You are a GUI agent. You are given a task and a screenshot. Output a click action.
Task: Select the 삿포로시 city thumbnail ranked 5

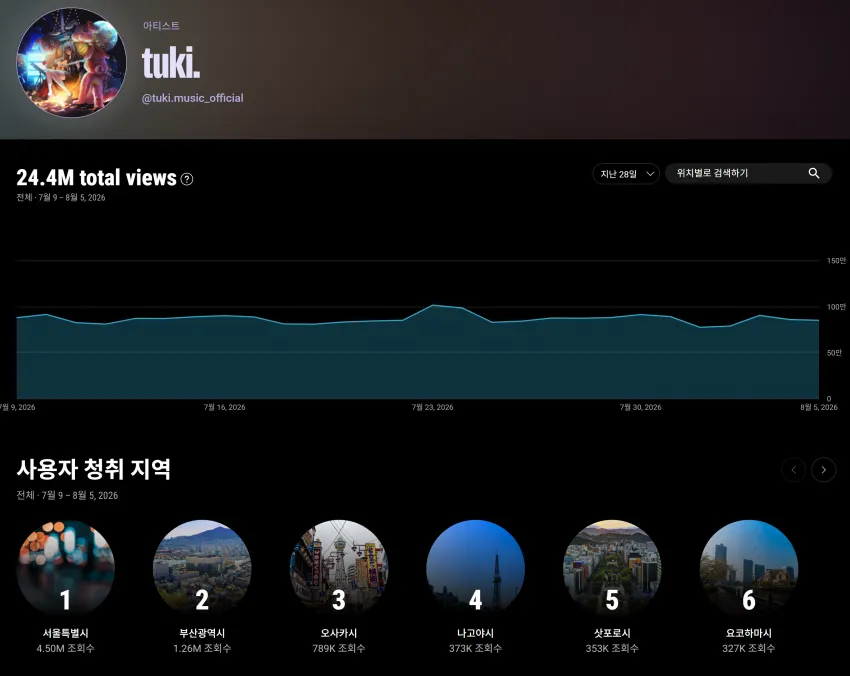click(x=612, y=569)
